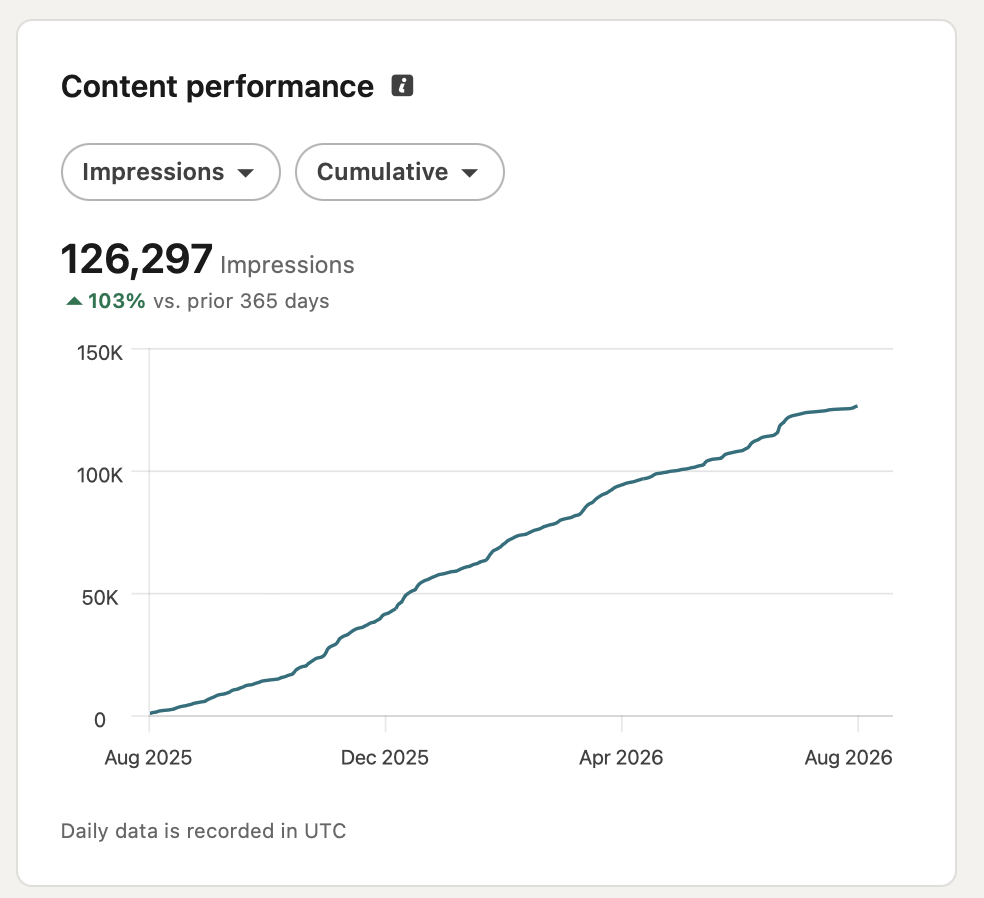Click the Impressions dropdown arrow
Viewport: 984px width, 898px height.
click(x=246, y=173)
